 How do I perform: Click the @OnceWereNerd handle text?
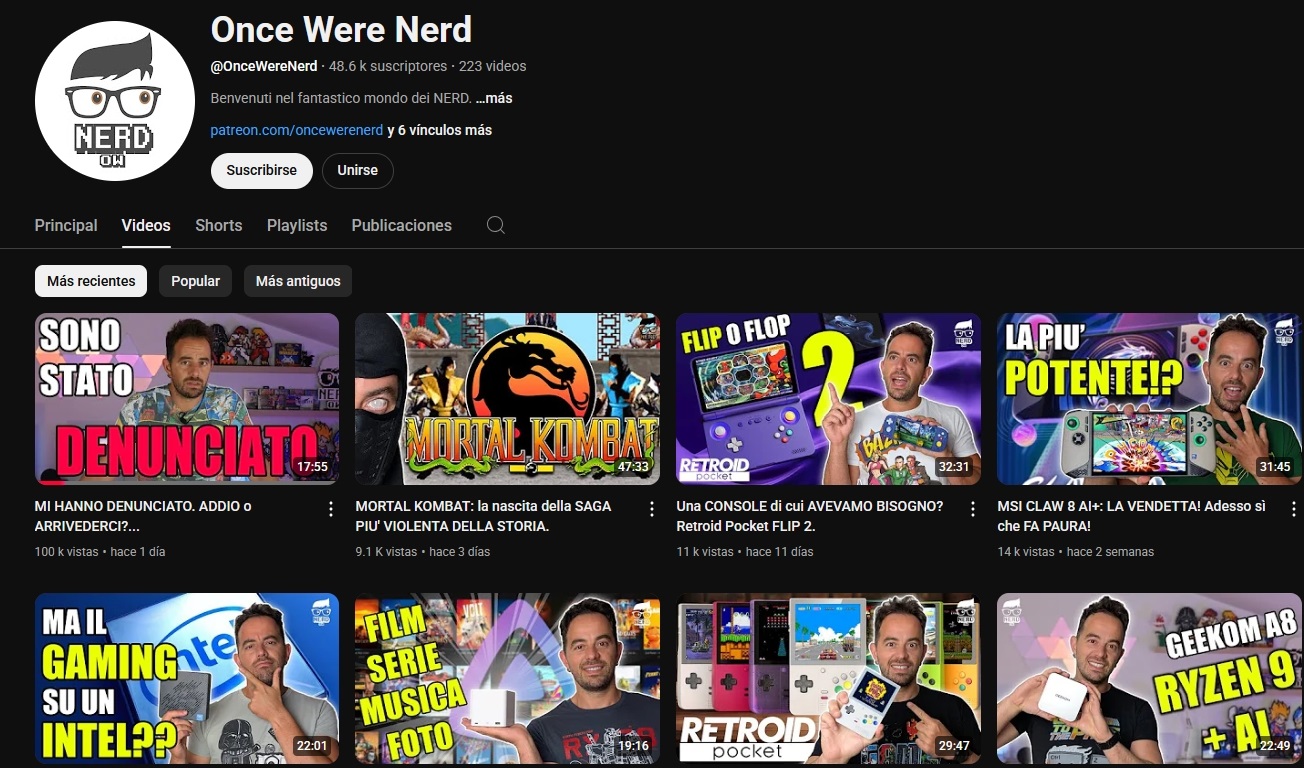point(264,66)
